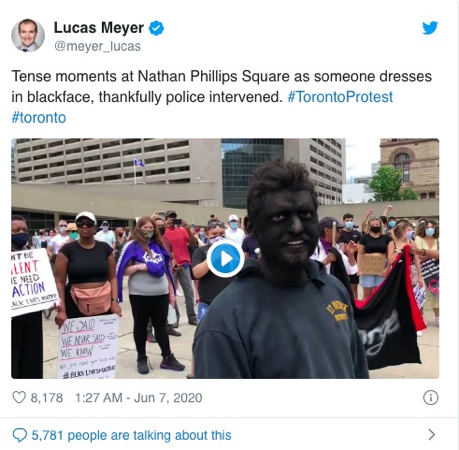The height and width of the screenshot is (450, 459).
Task: Open the #toronto hashtag
Action: (39, 118)
